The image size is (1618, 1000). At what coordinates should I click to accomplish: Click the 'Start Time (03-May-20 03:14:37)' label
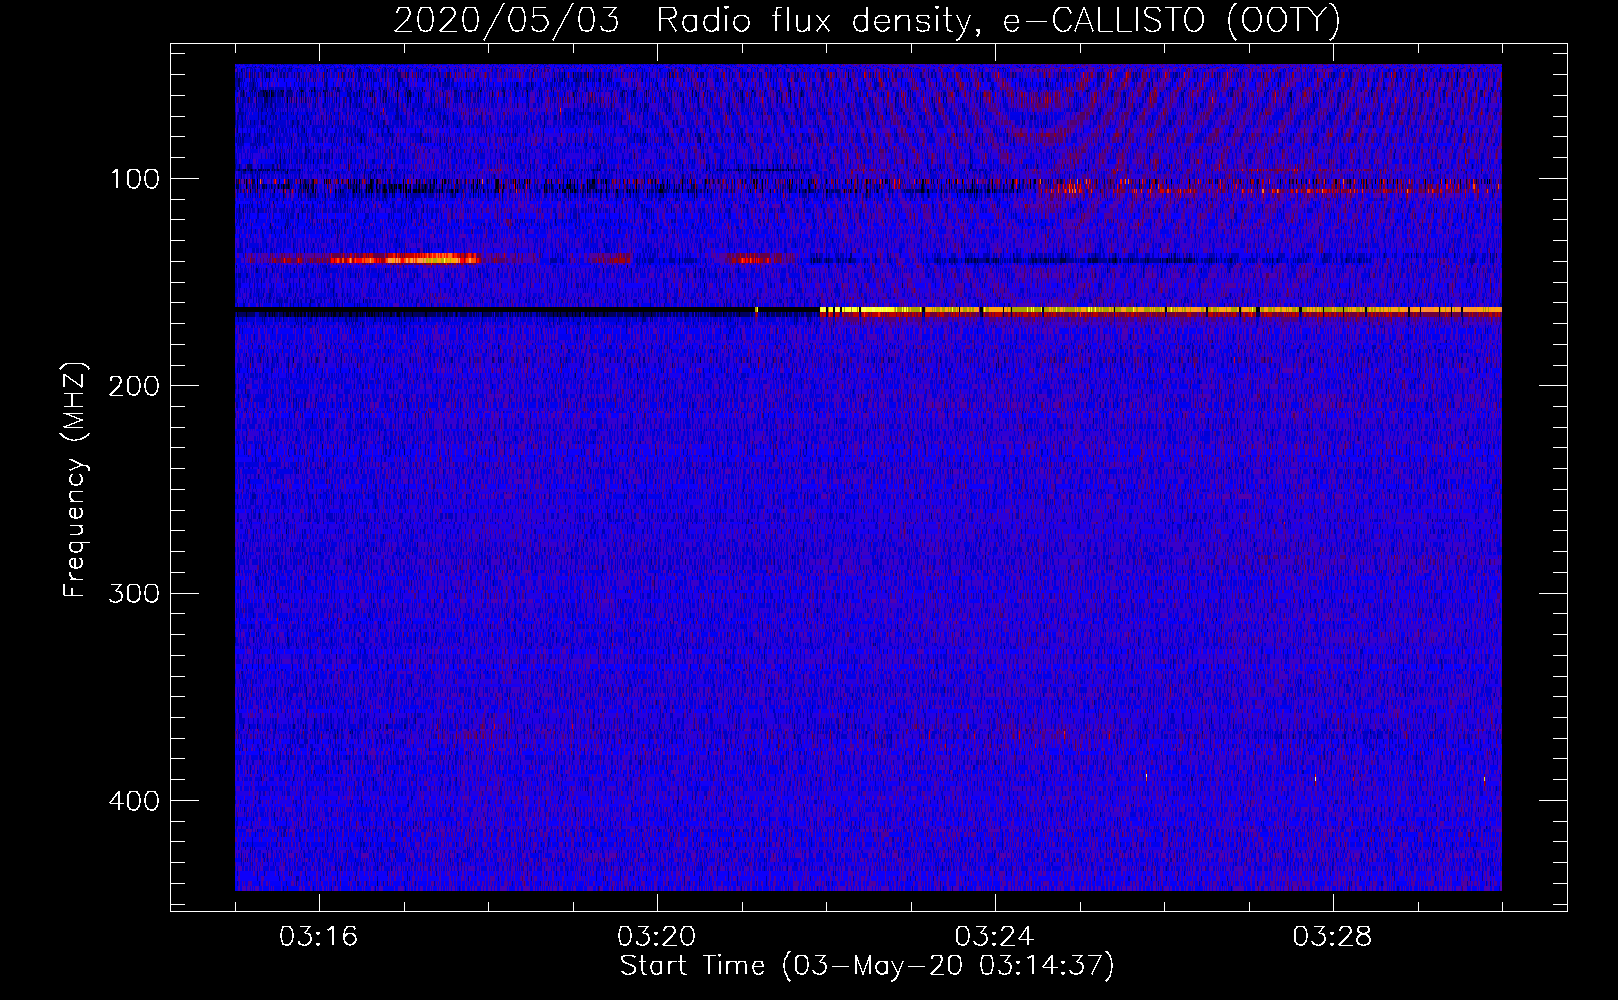point(867,966)
